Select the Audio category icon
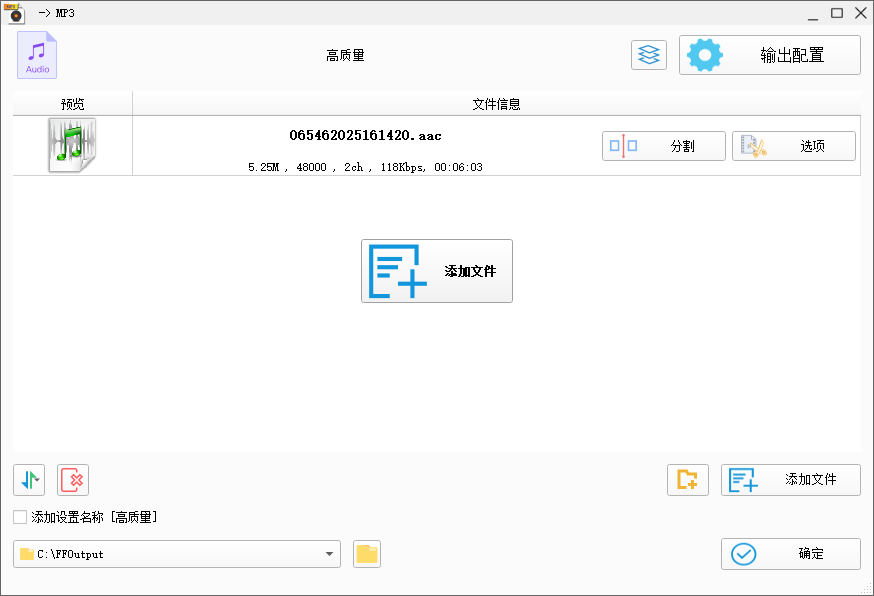The width and height of the screenshot is (874, 596). [36, 55]
